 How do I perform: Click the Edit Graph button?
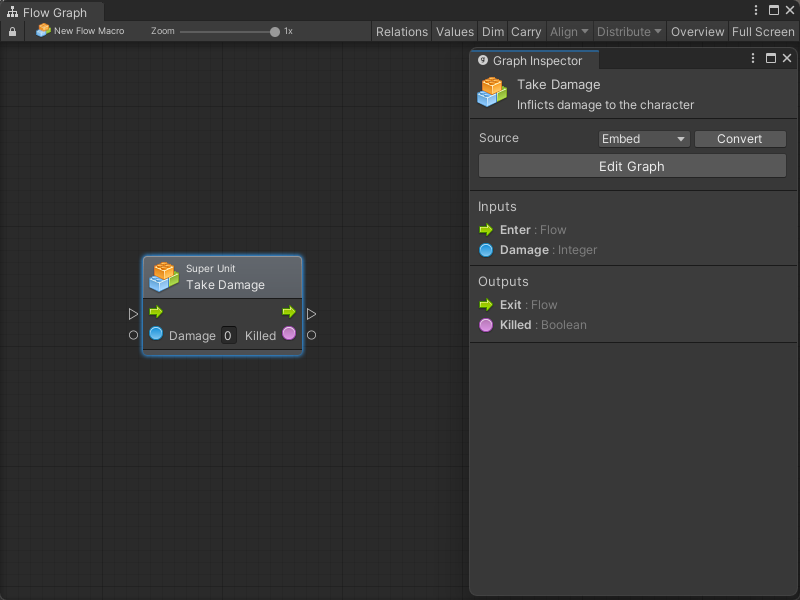pyautogui.click(x=632, y=166)
